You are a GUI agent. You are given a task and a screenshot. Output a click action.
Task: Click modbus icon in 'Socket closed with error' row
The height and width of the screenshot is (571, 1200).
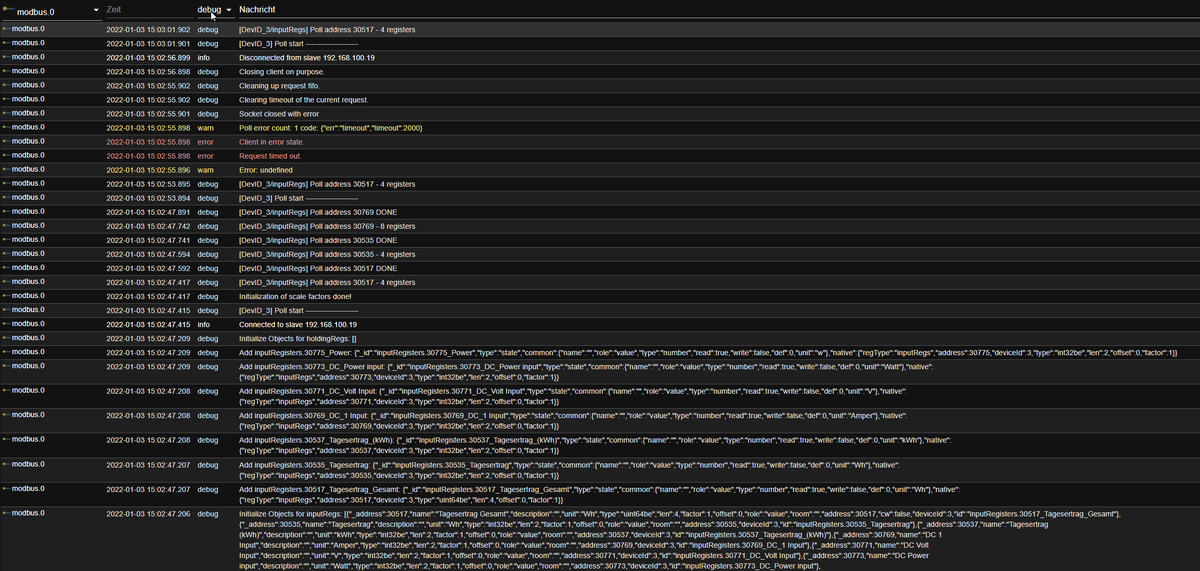(8, 113)
